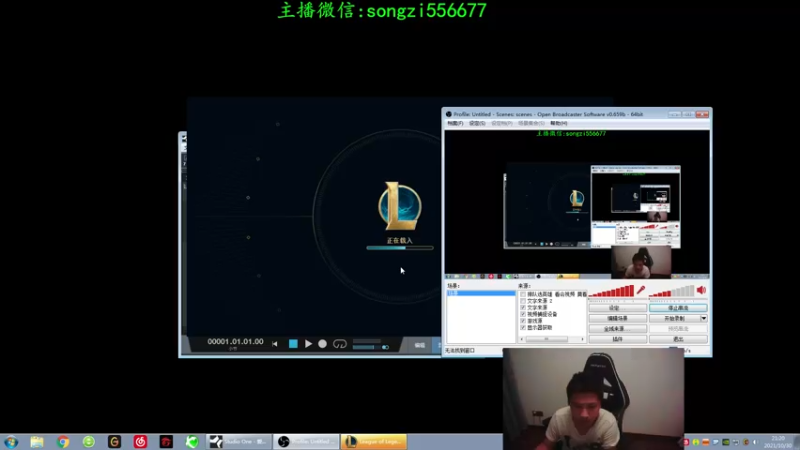The width and height of the screenshot is (800, 450).
Task: Toggle the 视频捕捉设备 source checkbox
Action: tap(523, 314)
